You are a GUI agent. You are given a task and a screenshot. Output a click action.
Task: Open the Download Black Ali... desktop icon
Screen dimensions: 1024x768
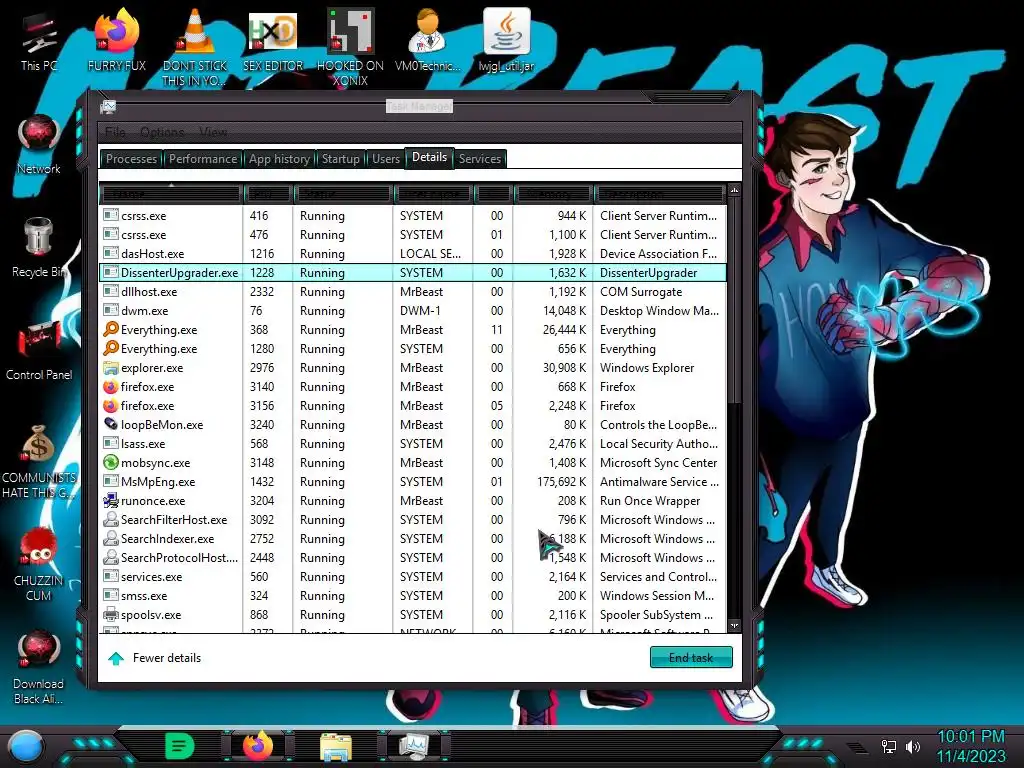coord(39,666)
